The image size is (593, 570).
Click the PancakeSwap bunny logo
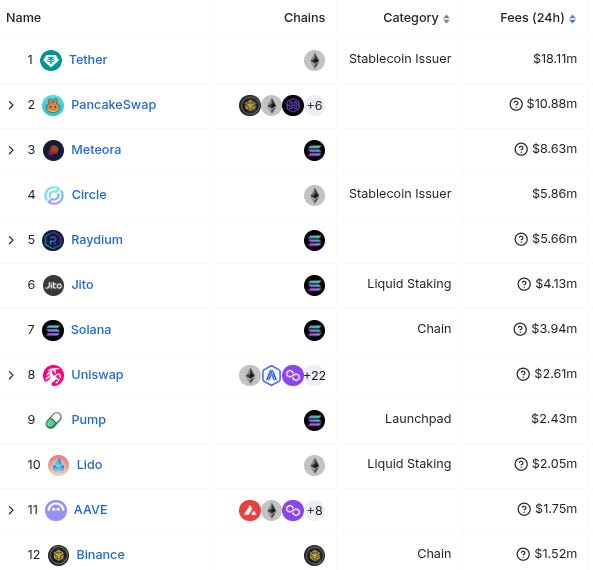(x=53, y=105)
